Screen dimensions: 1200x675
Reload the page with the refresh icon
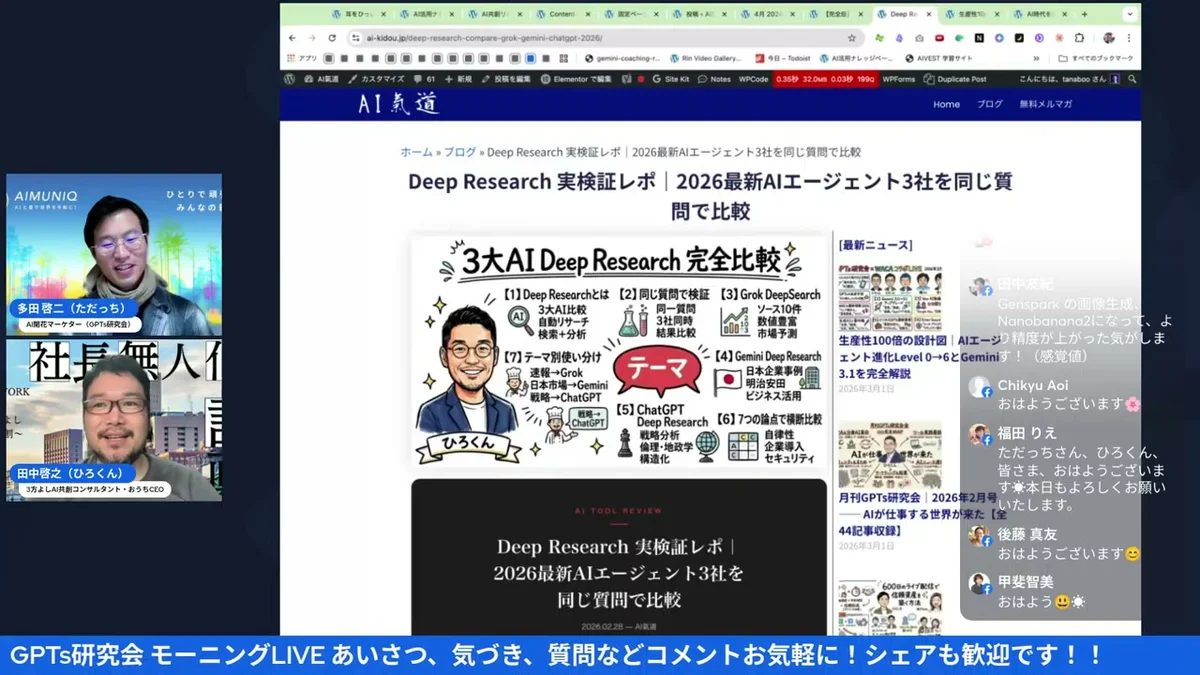coord(332,36)
